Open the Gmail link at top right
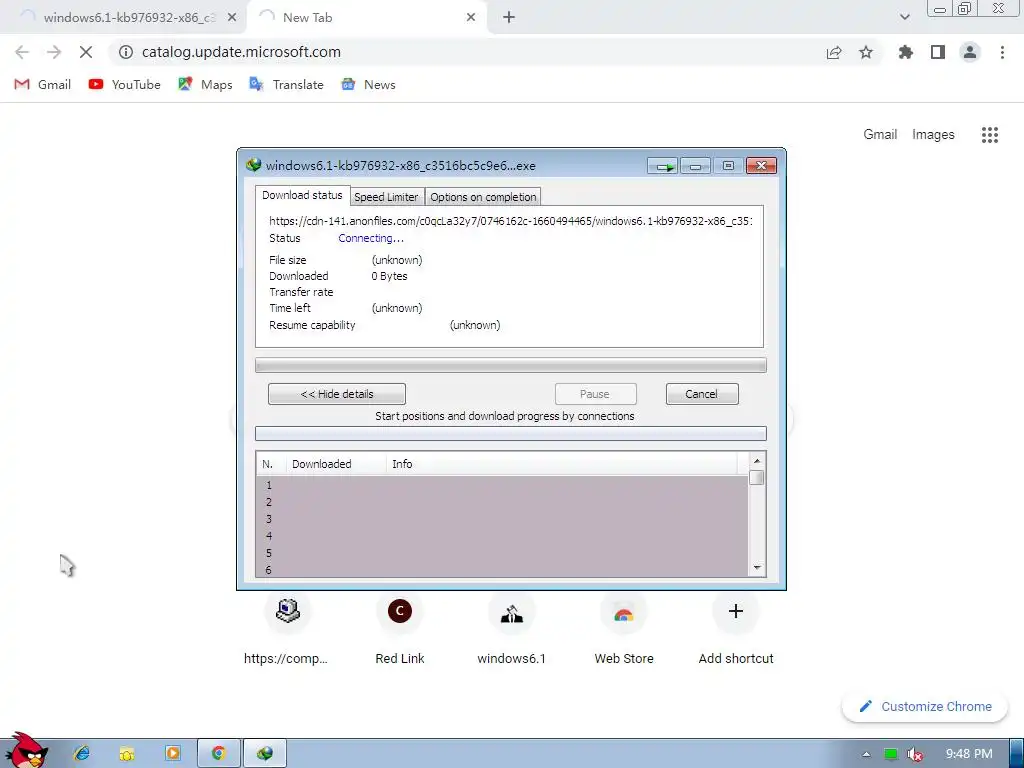Image resolution: width=1024 pixels, height=768 pixels. click(x=880, y=135)
